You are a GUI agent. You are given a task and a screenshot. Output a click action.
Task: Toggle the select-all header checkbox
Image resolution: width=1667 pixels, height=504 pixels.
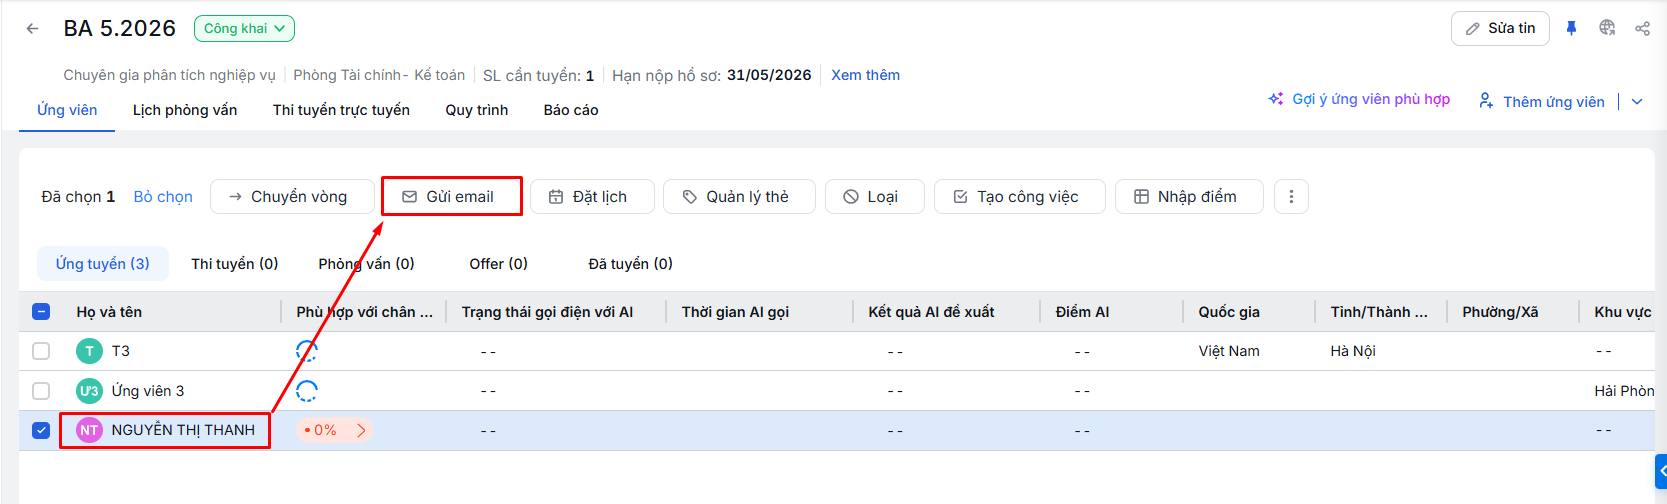coord(41,312)
